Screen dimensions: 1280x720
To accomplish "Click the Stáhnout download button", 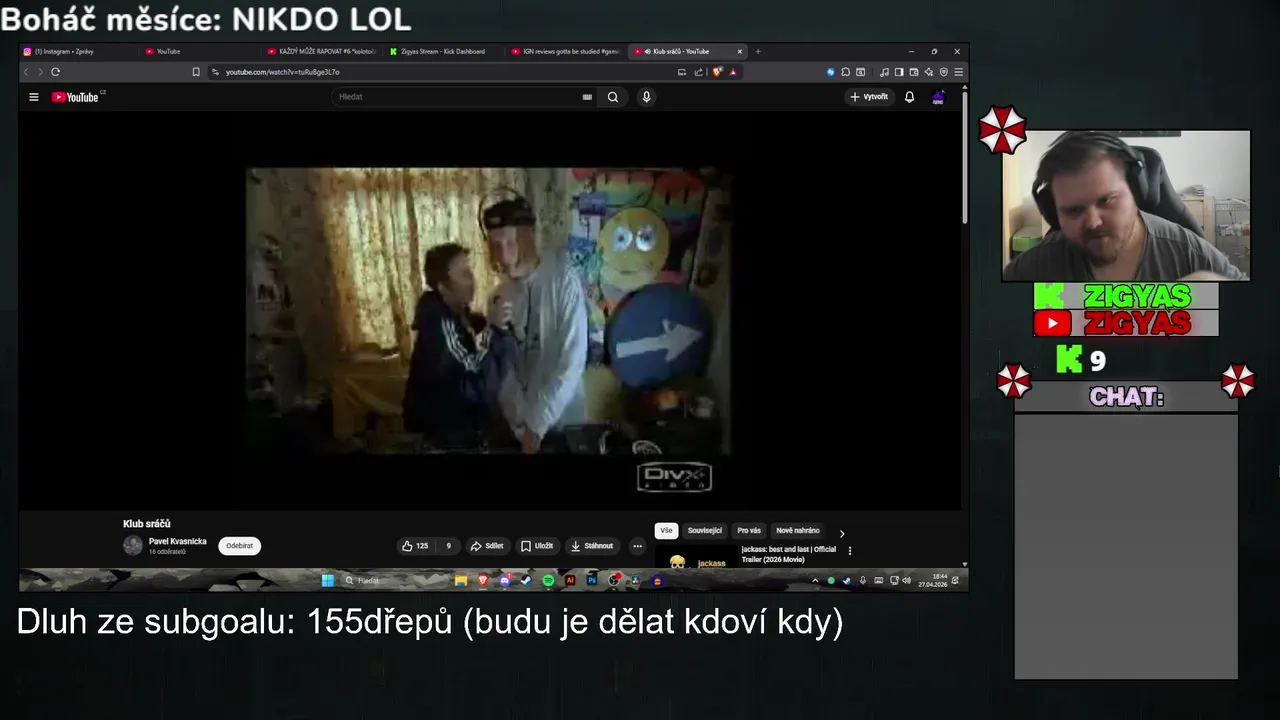I will point(592,546).
